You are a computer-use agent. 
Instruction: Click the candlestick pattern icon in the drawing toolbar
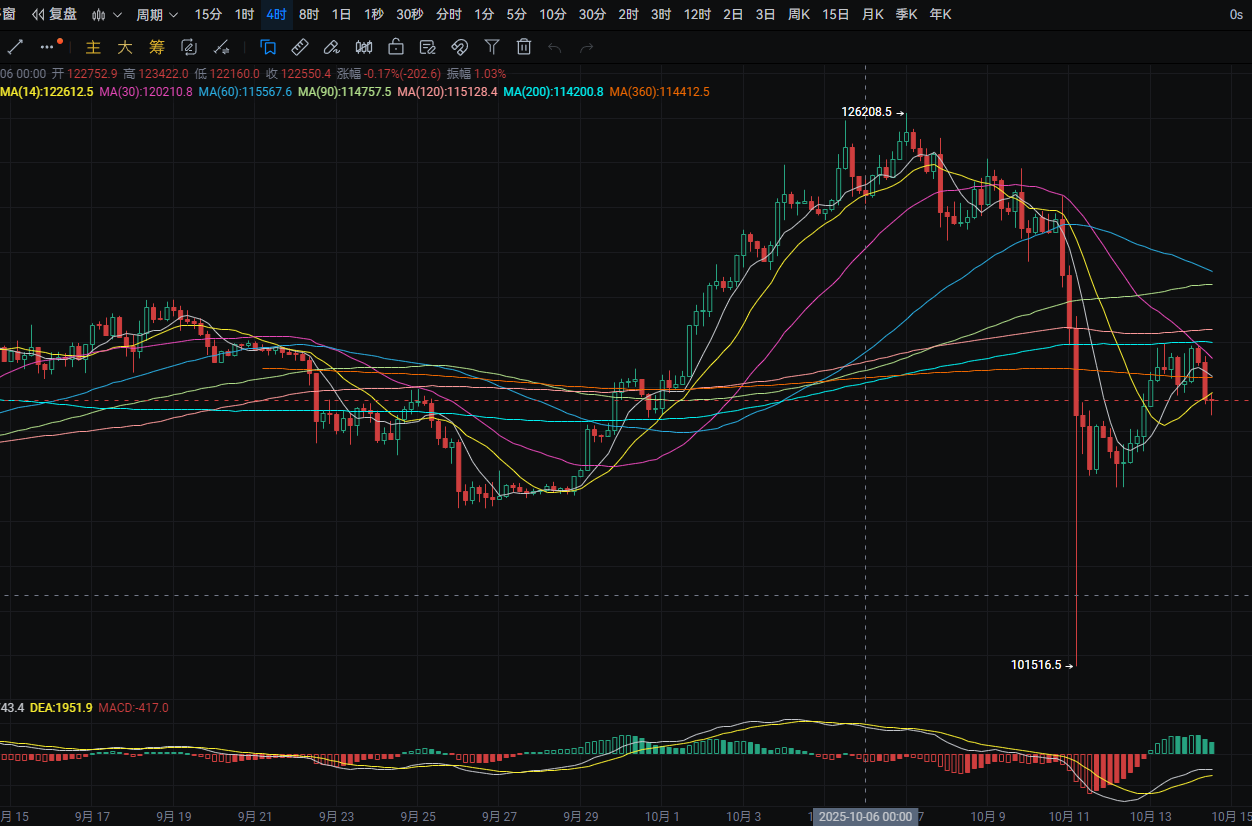pos(364,47)
